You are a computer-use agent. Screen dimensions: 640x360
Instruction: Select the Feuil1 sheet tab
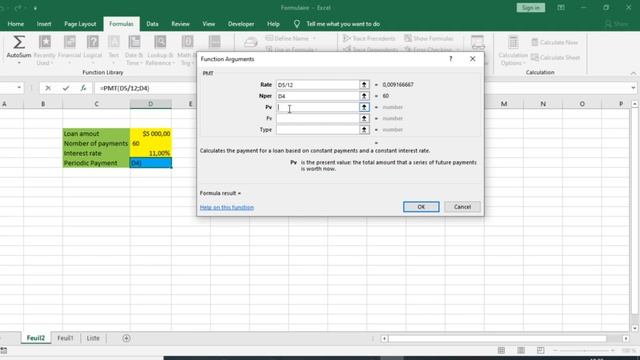coord(65,338)
